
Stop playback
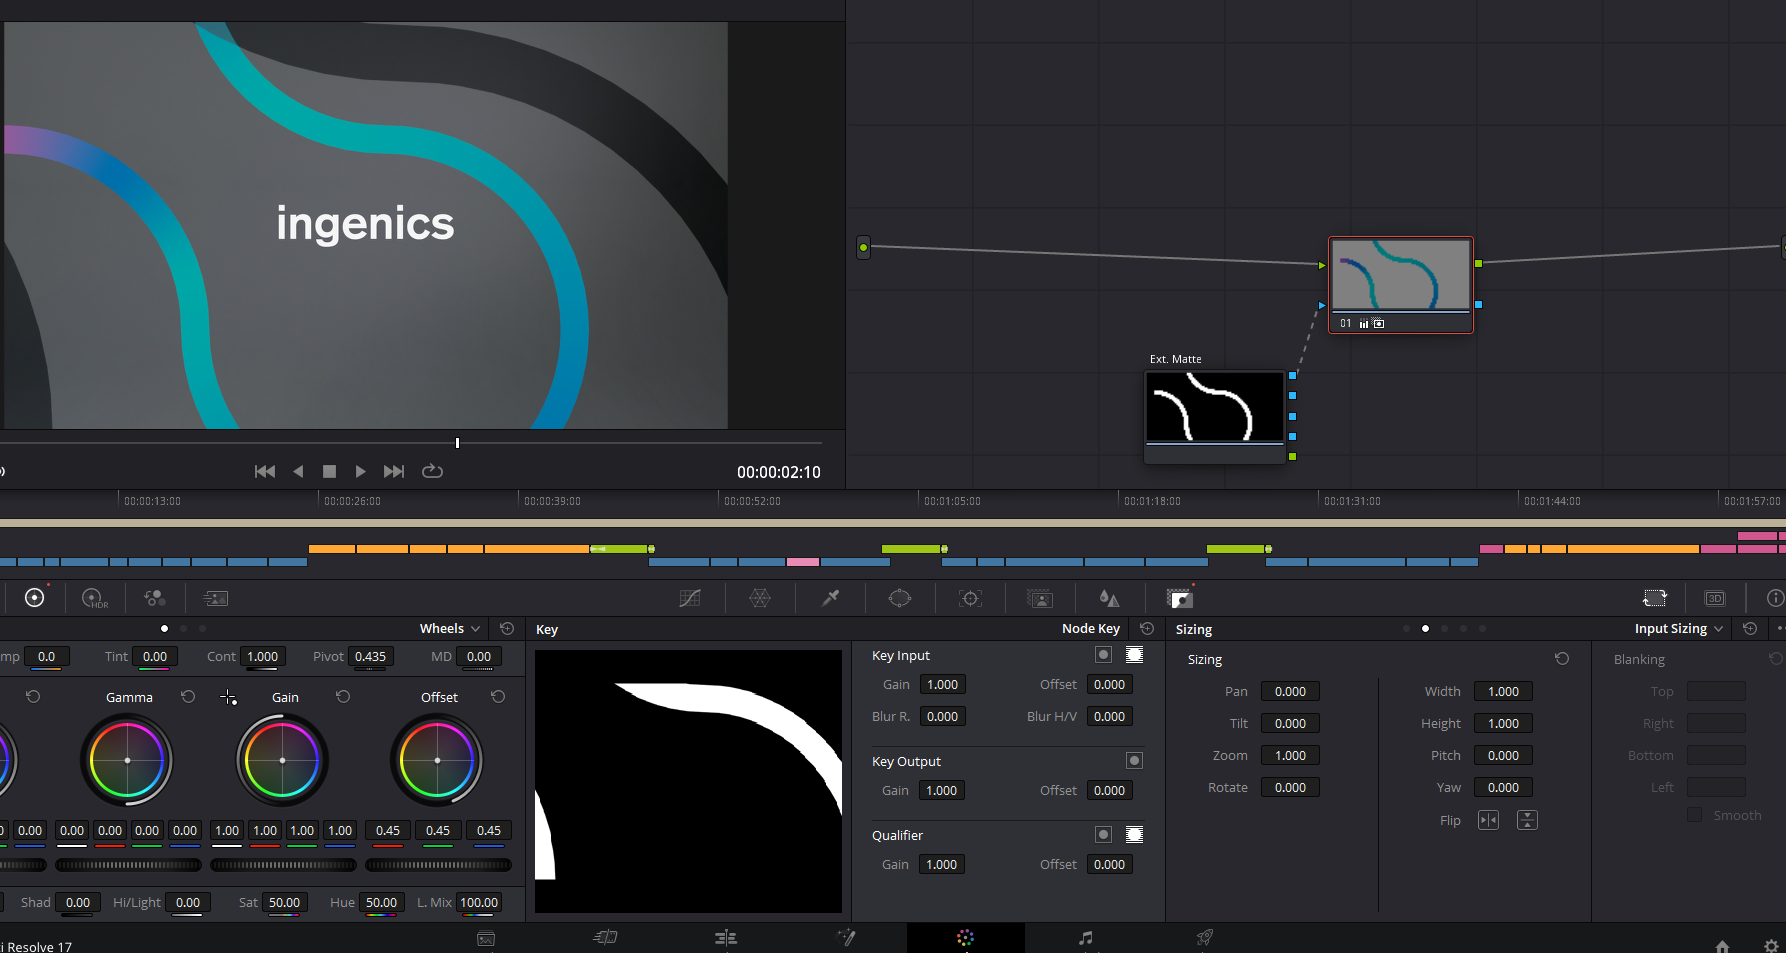tap(329, 471)
